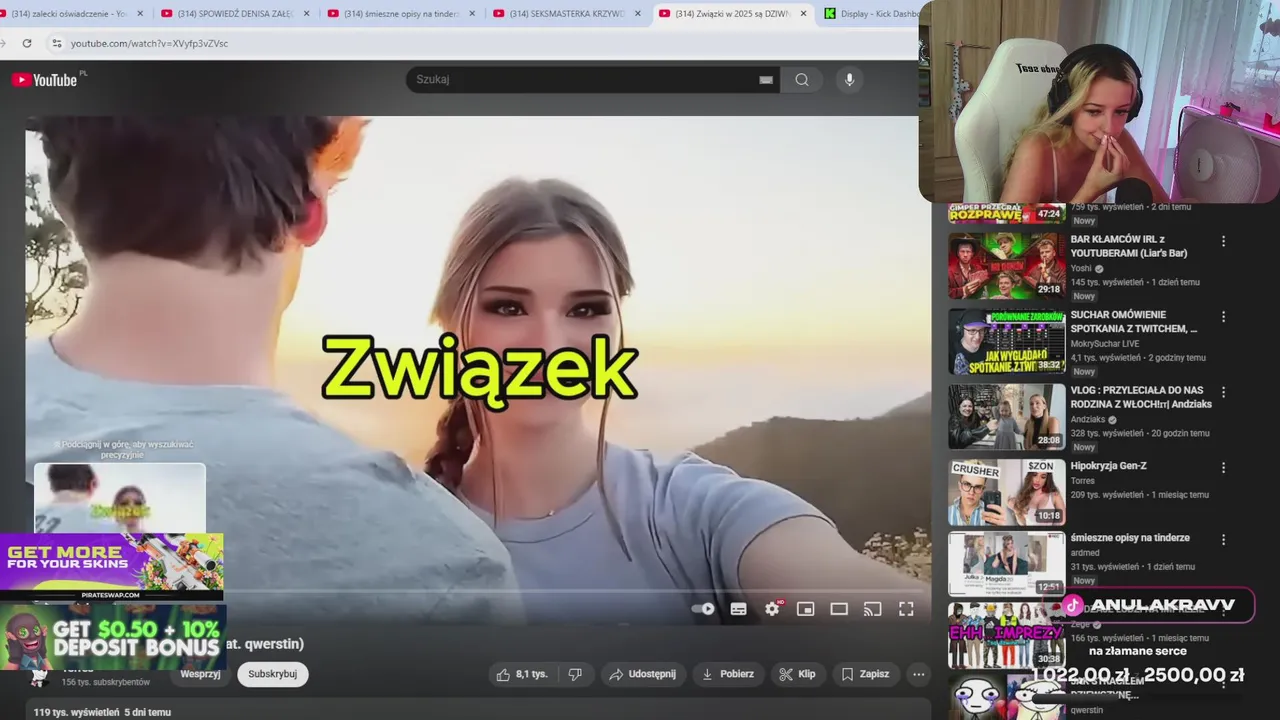
Task: Open more actions menu under video
Action: [918, 674]
